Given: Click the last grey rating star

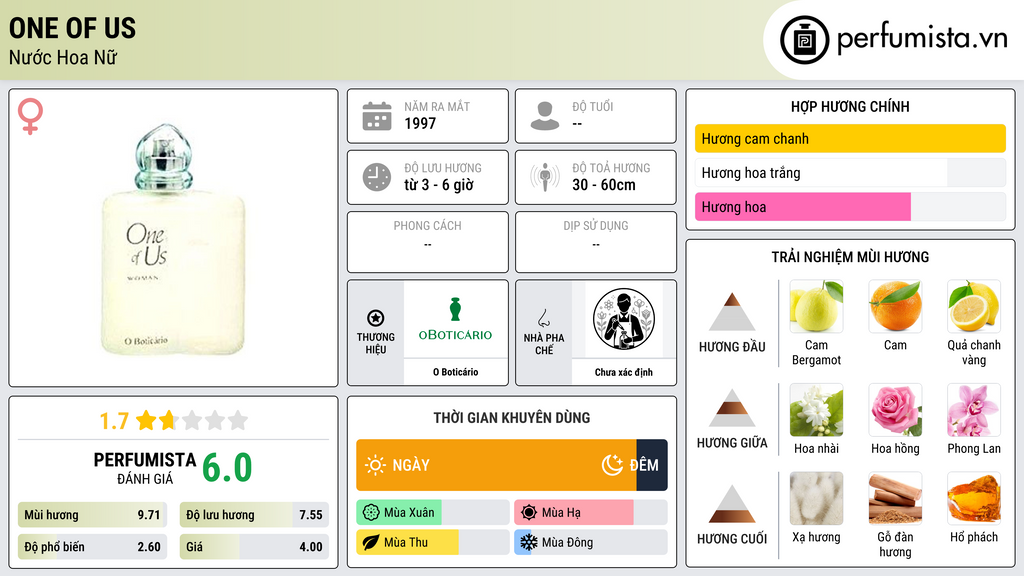Looking at the screenshot, I should click(x=238, y=420).
